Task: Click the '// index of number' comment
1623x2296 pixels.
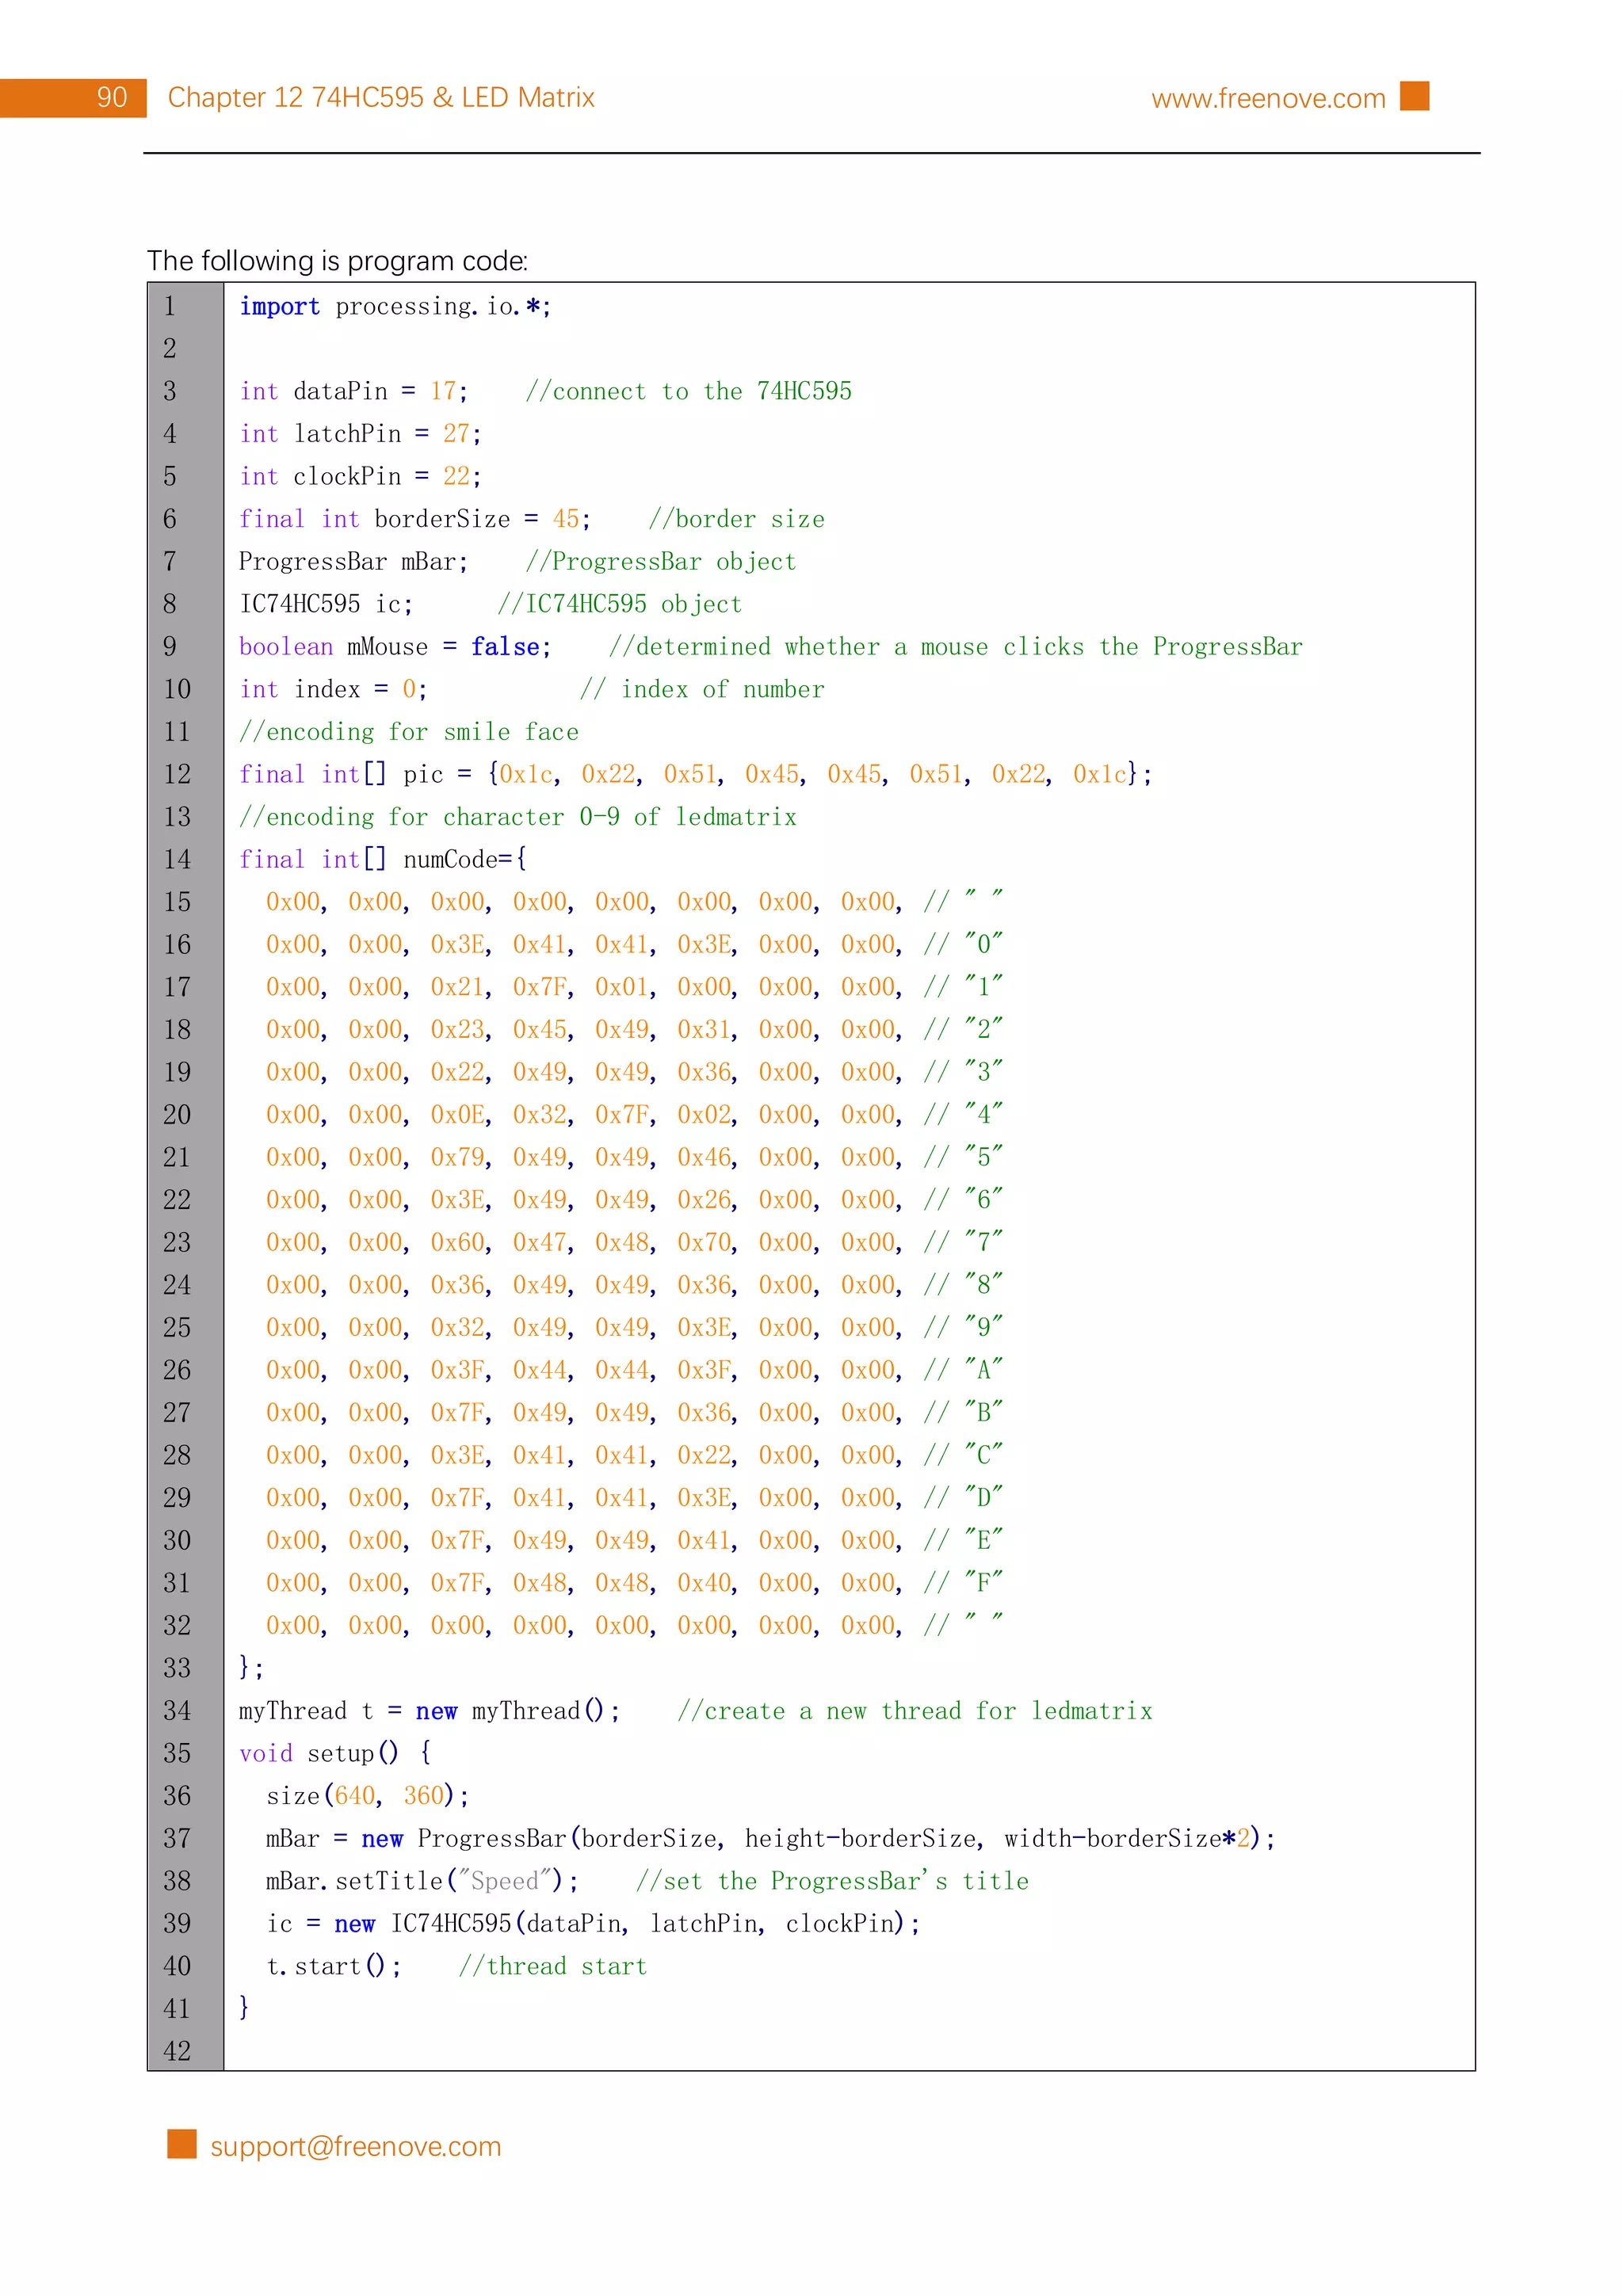Action: (x=702, y=689)
